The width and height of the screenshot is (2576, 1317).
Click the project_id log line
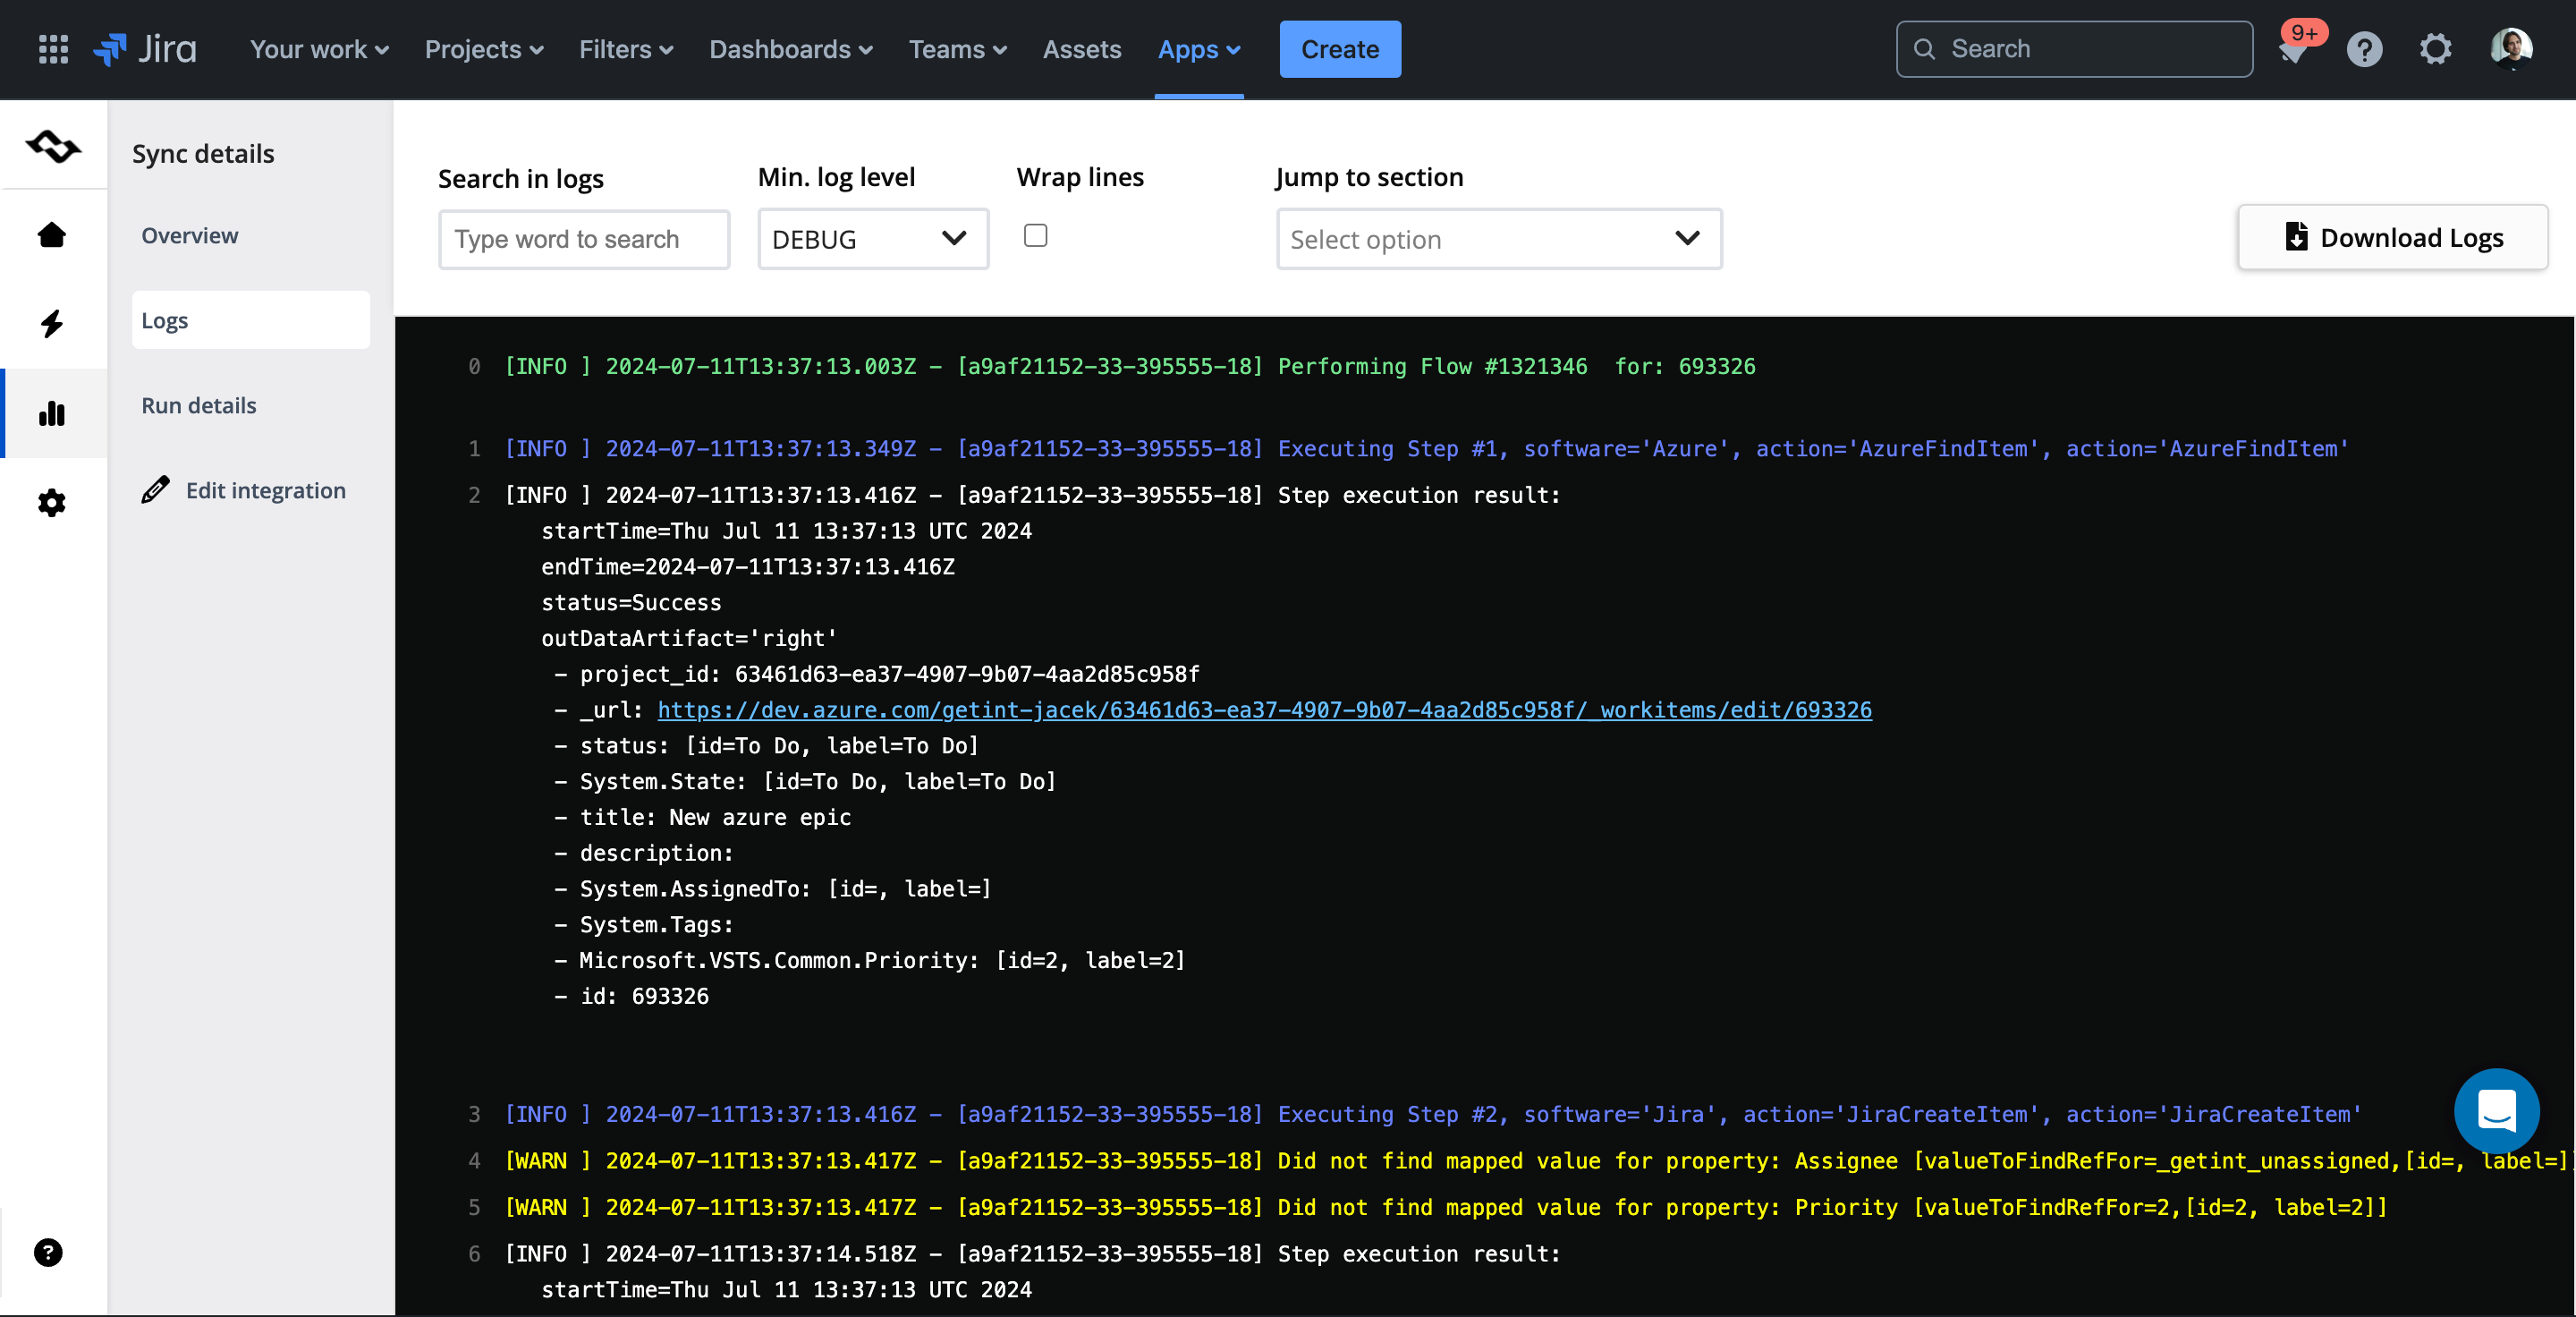click(877, 674)
